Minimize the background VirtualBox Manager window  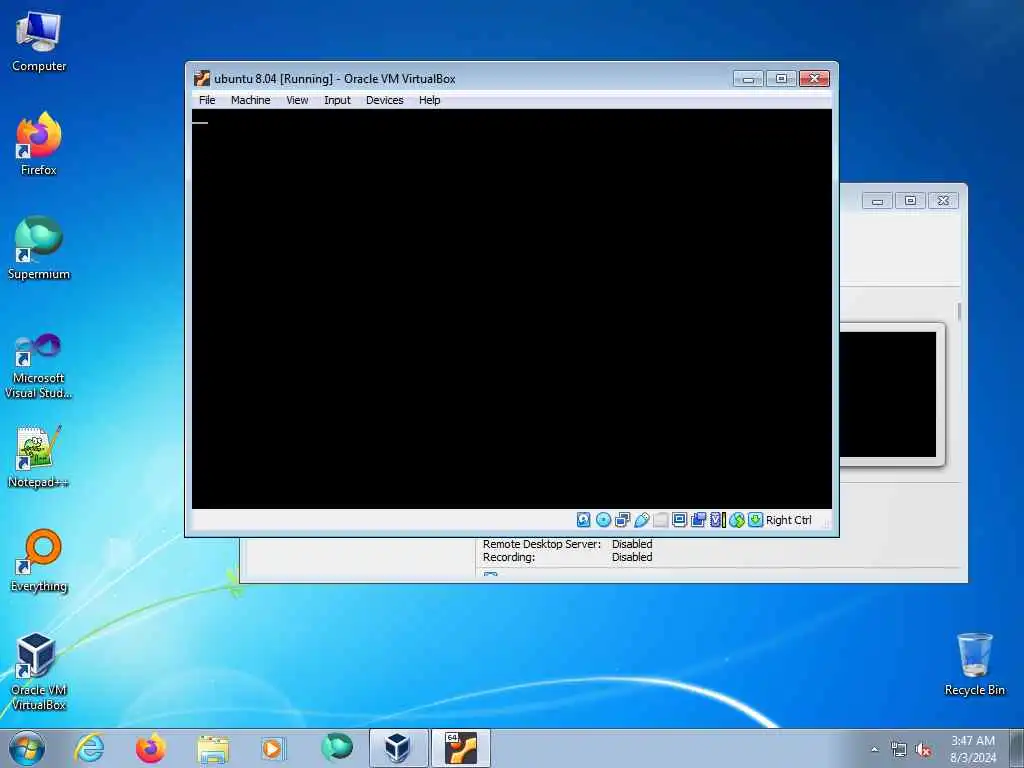877,200
